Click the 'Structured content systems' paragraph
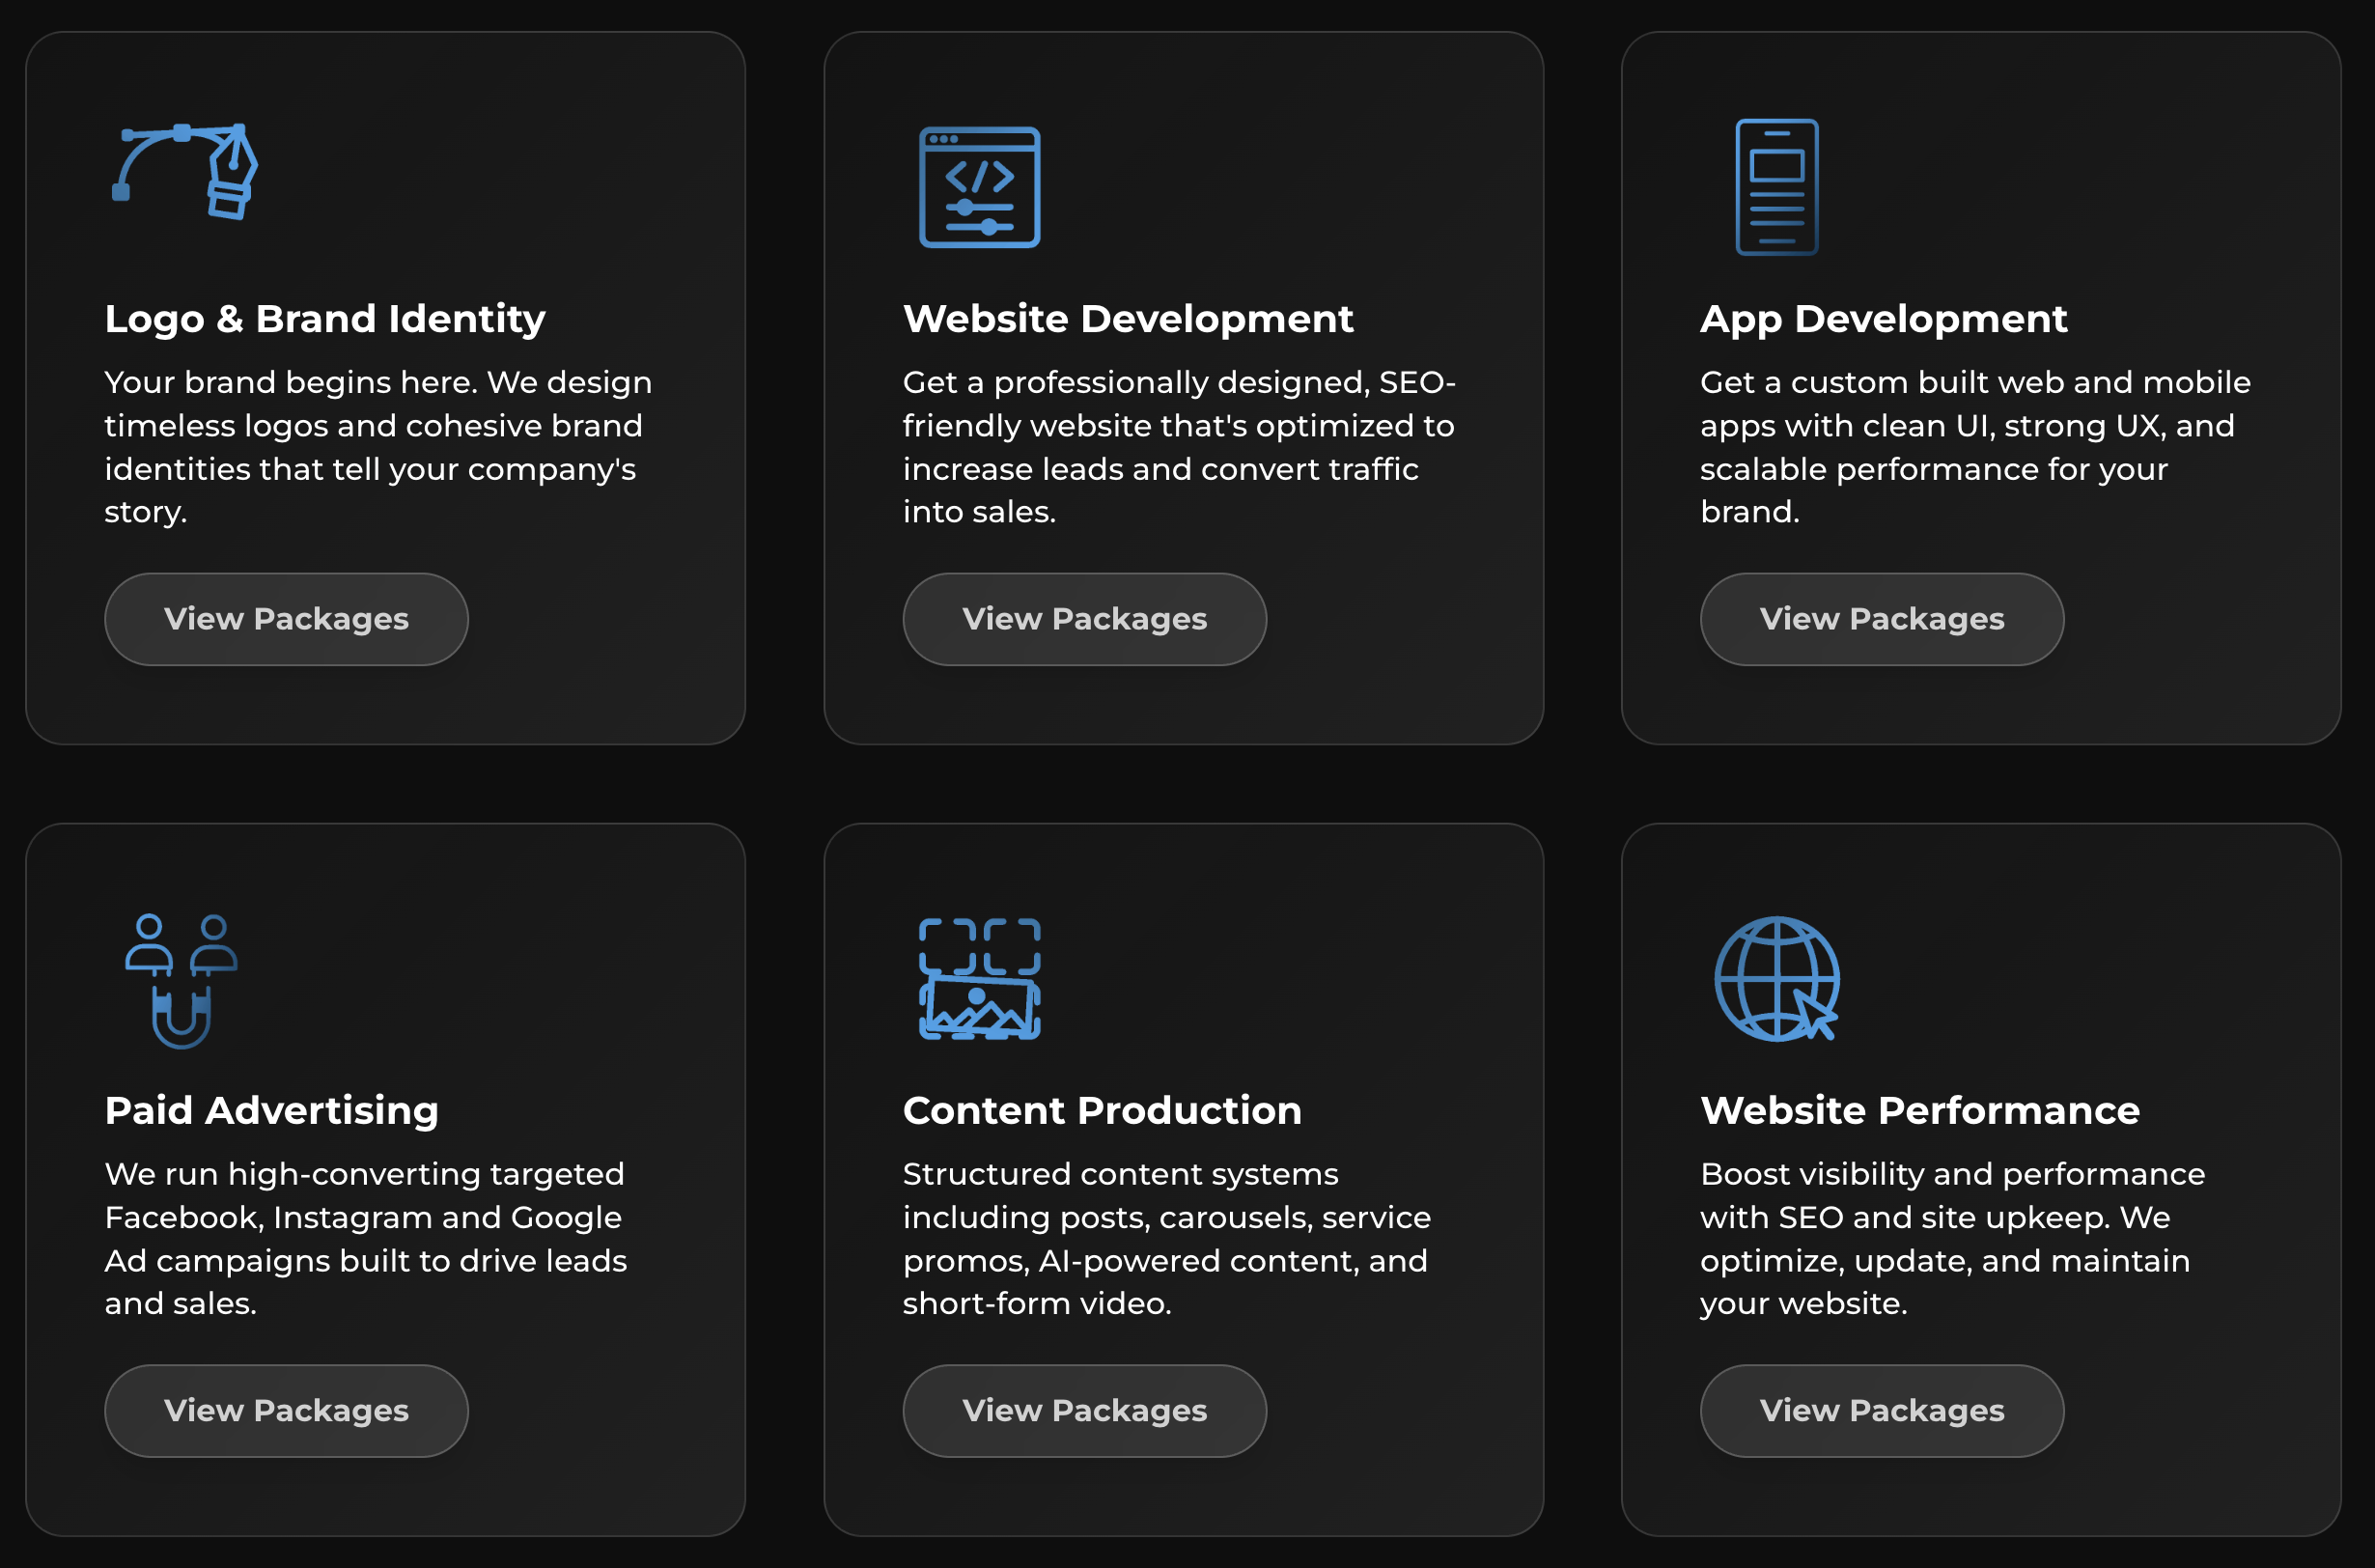Viewport: 2375px width, 1568px height. (1166, 1238)
